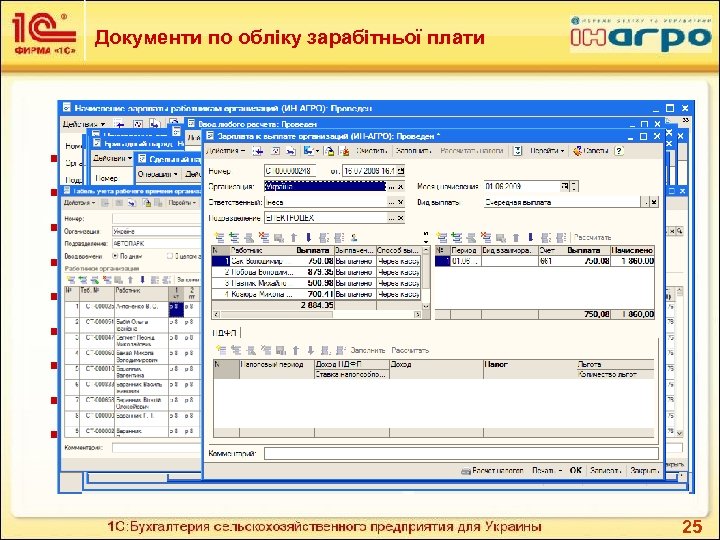
Task: Click the worker selection icon after sort icons
Action: [354, 237]
